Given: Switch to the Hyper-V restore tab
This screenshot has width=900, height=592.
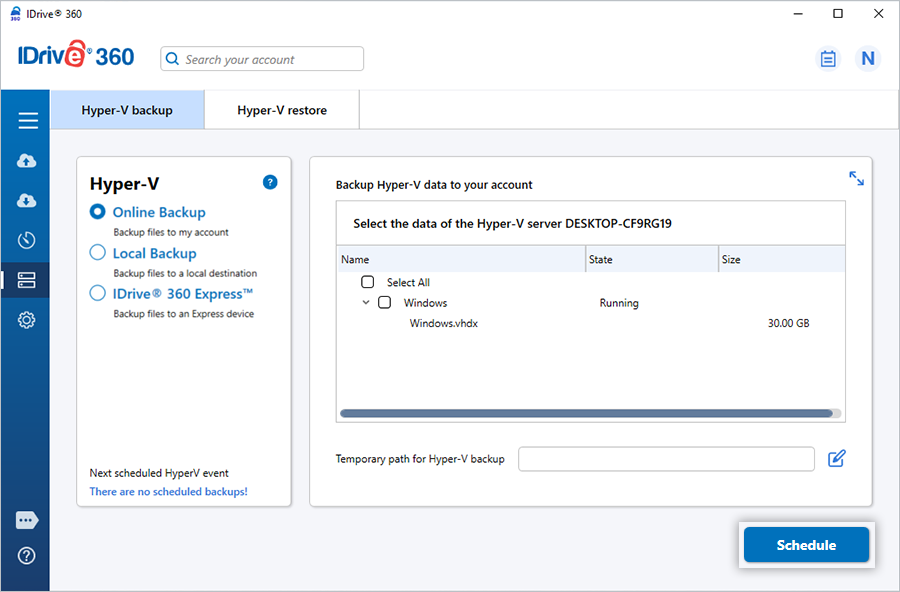Looking at the screenshot, I should pos(282,110).
